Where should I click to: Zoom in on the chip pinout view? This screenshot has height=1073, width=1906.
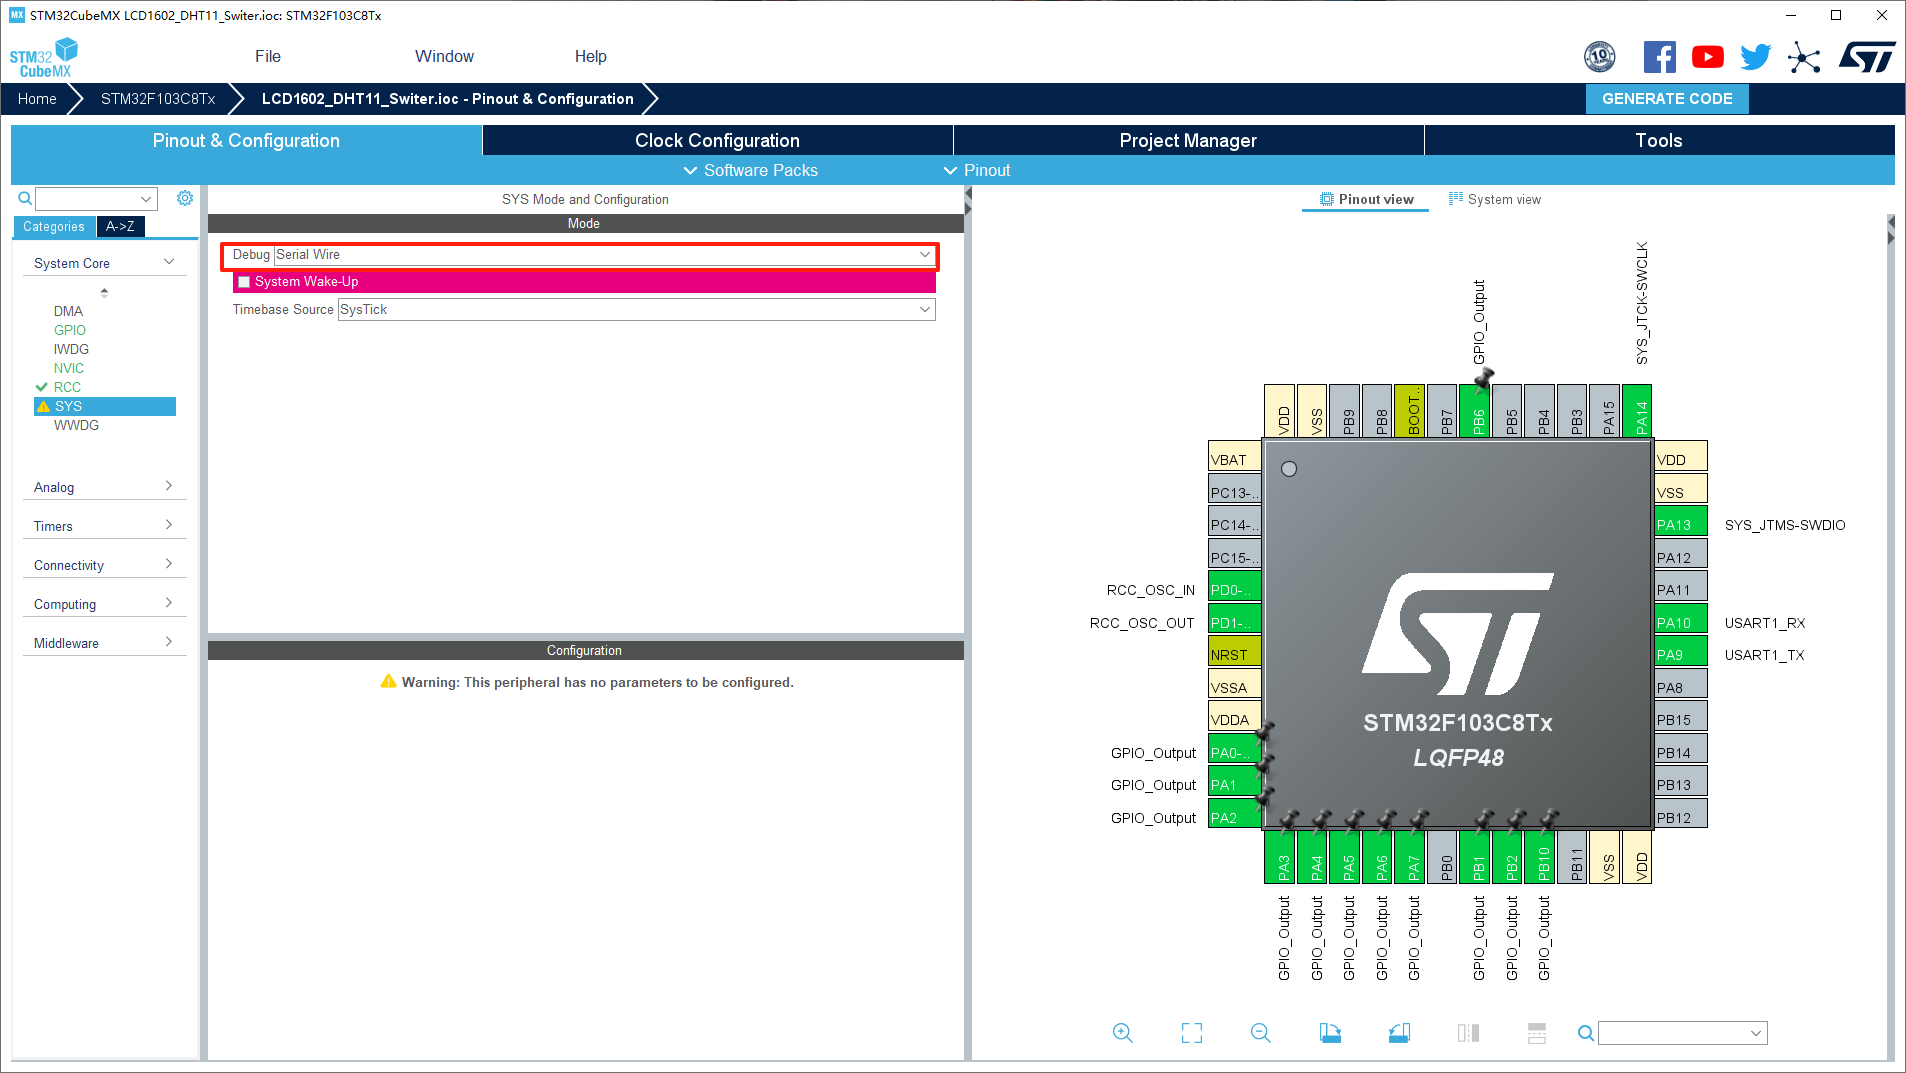pyautogui.click(x=1123, y=1033)
